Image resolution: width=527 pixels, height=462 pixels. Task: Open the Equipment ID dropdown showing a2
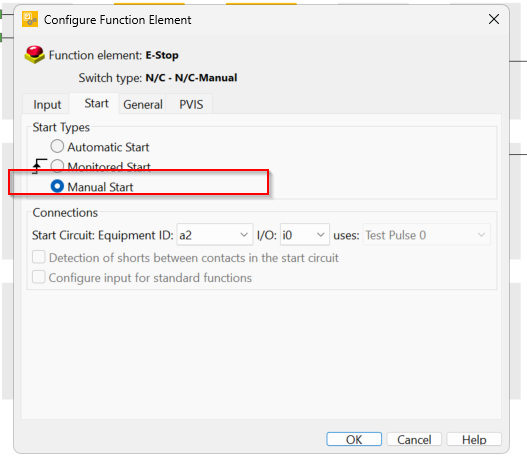(215, 235)
